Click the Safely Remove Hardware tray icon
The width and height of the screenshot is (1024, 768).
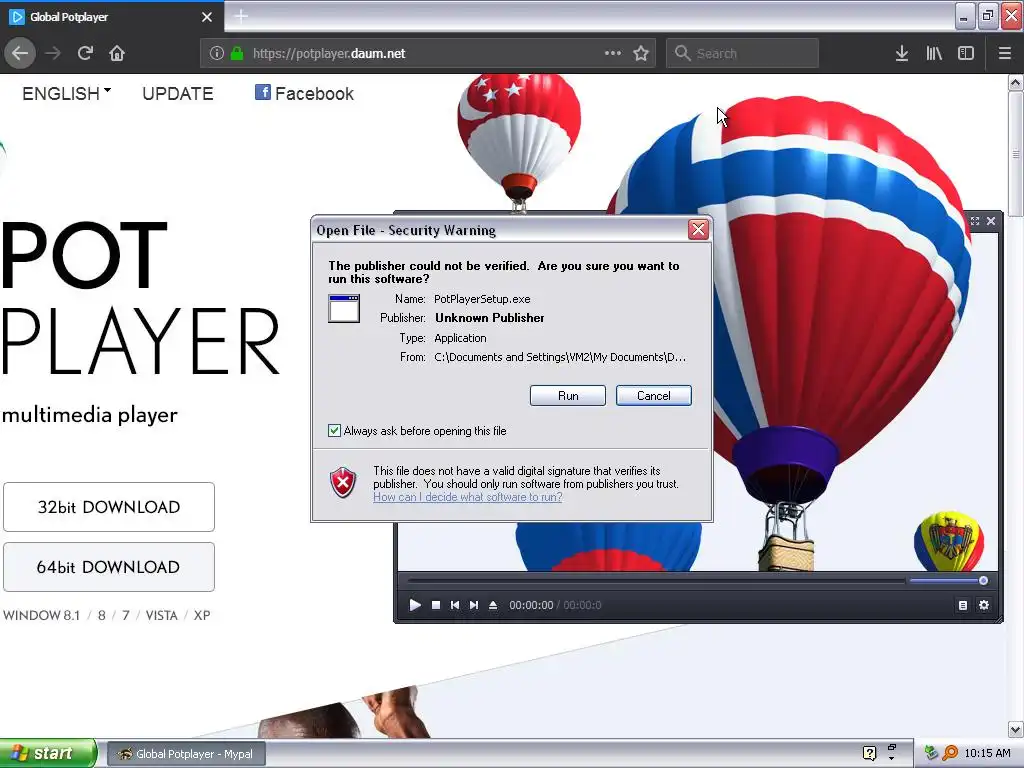(x=931, y=753)
